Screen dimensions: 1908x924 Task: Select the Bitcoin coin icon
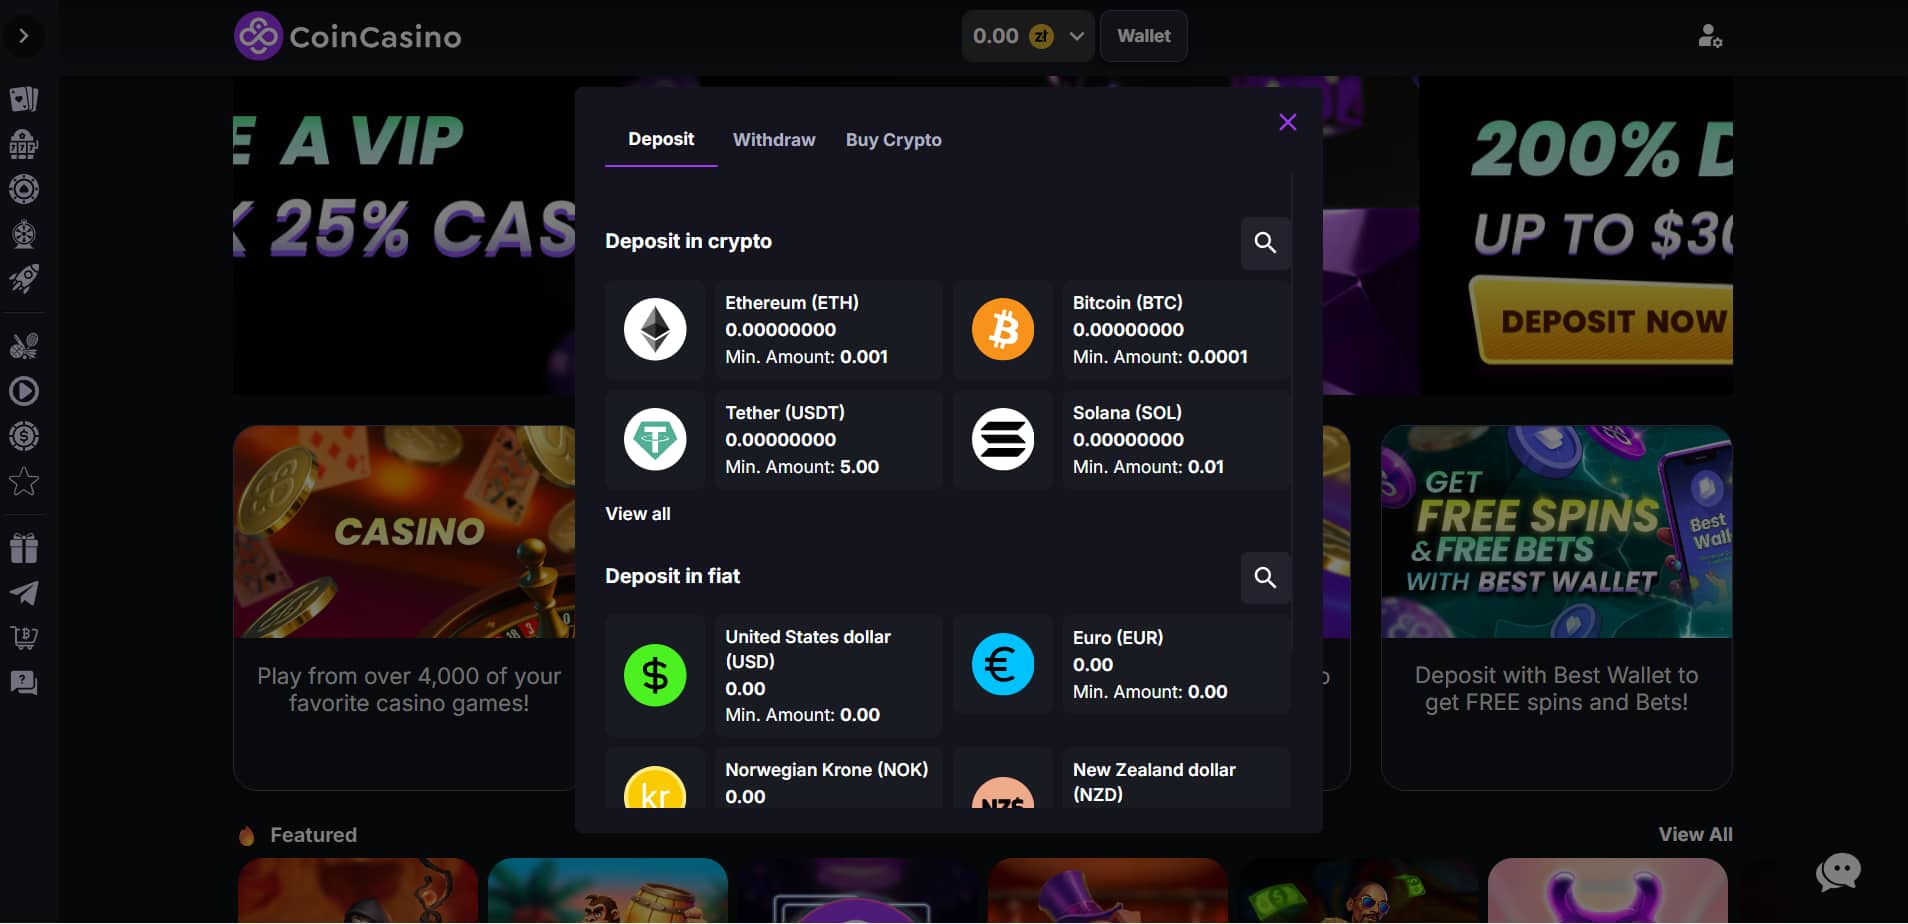[x=1003, y=329]
